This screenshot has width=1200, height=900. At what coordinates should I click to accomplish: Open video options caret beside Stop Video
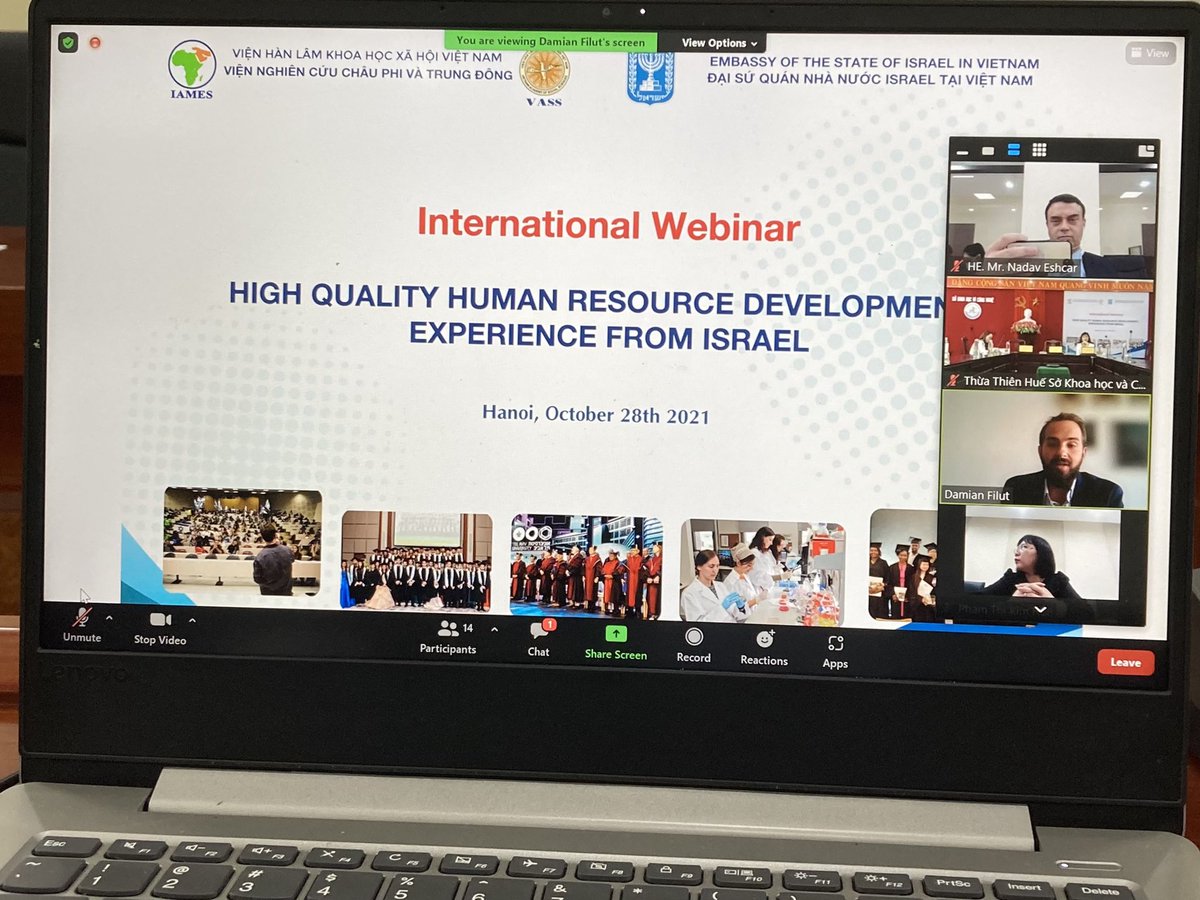pyautogui.click(x=192, y=620)
